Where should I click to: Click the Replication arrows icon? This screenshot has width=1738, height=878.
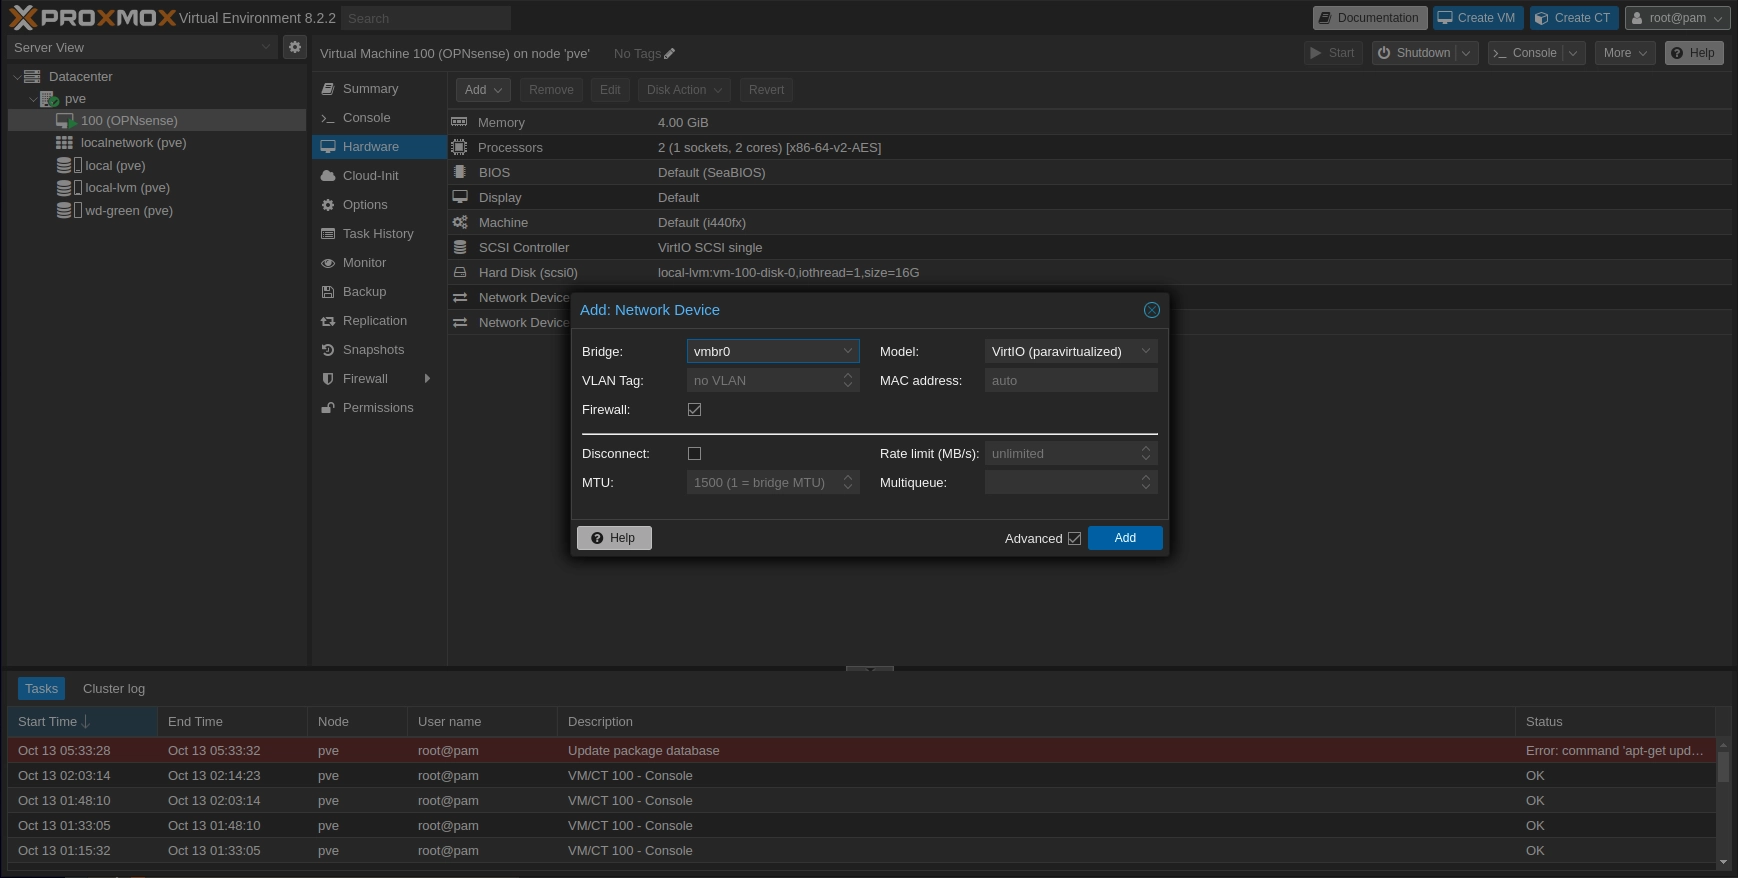(x=328, y=321)
